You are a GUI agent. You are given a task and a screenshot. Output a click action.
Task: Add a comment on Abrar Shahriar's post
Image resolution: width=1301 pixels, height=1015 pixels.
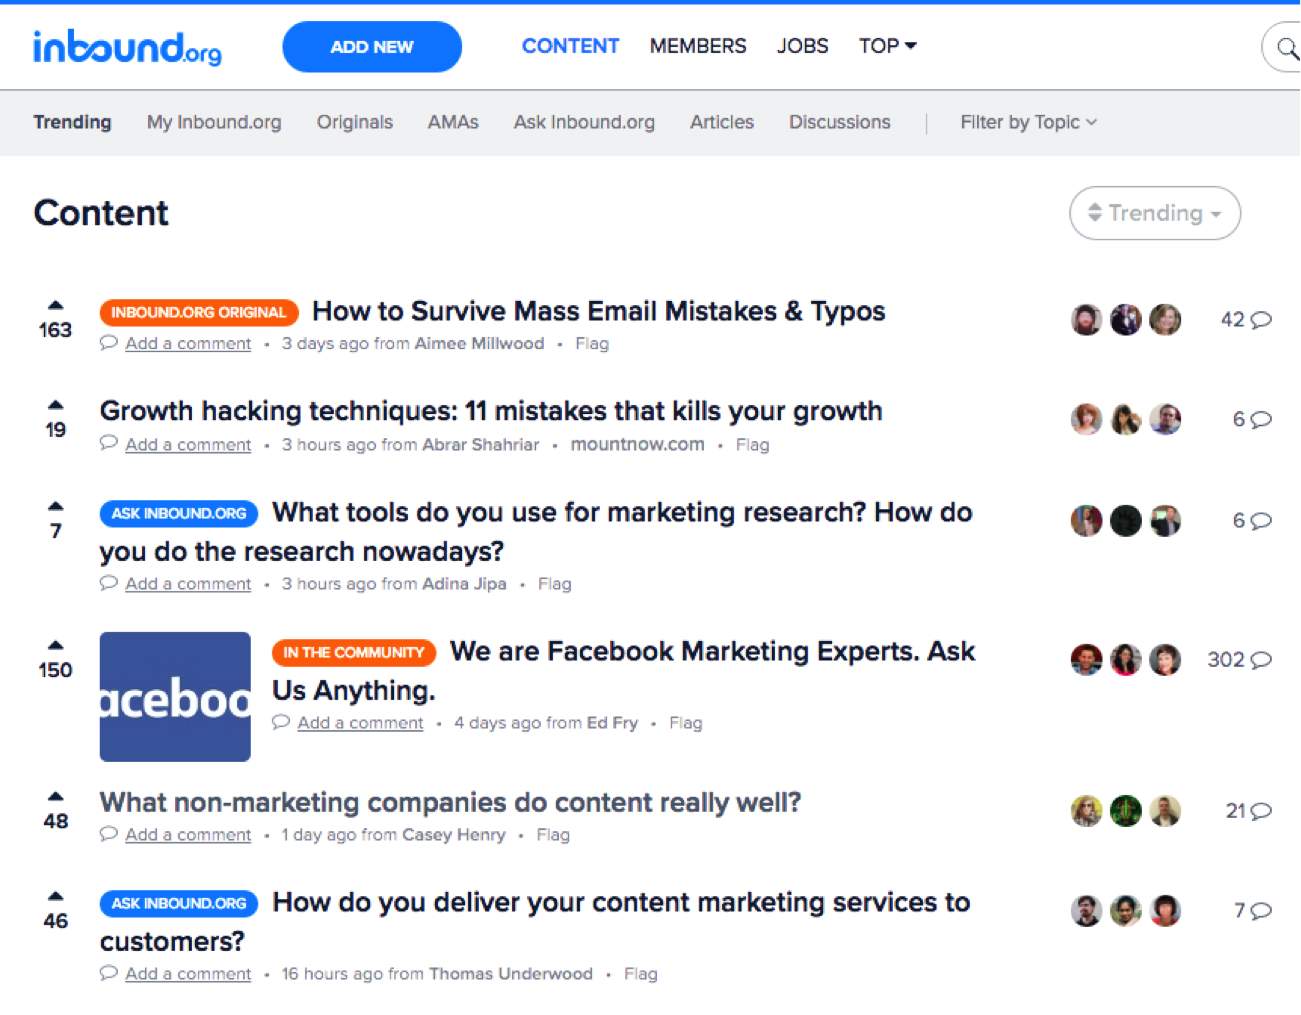[188, 444]
